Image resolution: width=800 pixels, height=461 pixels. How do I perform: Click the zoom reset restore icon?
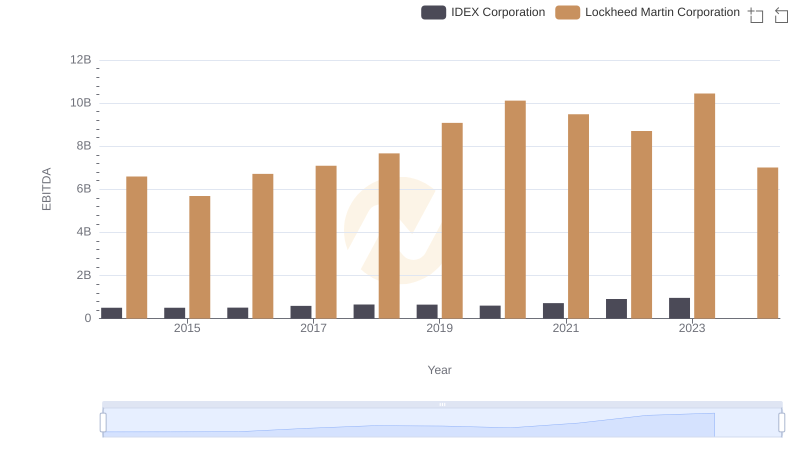point(781,15)
